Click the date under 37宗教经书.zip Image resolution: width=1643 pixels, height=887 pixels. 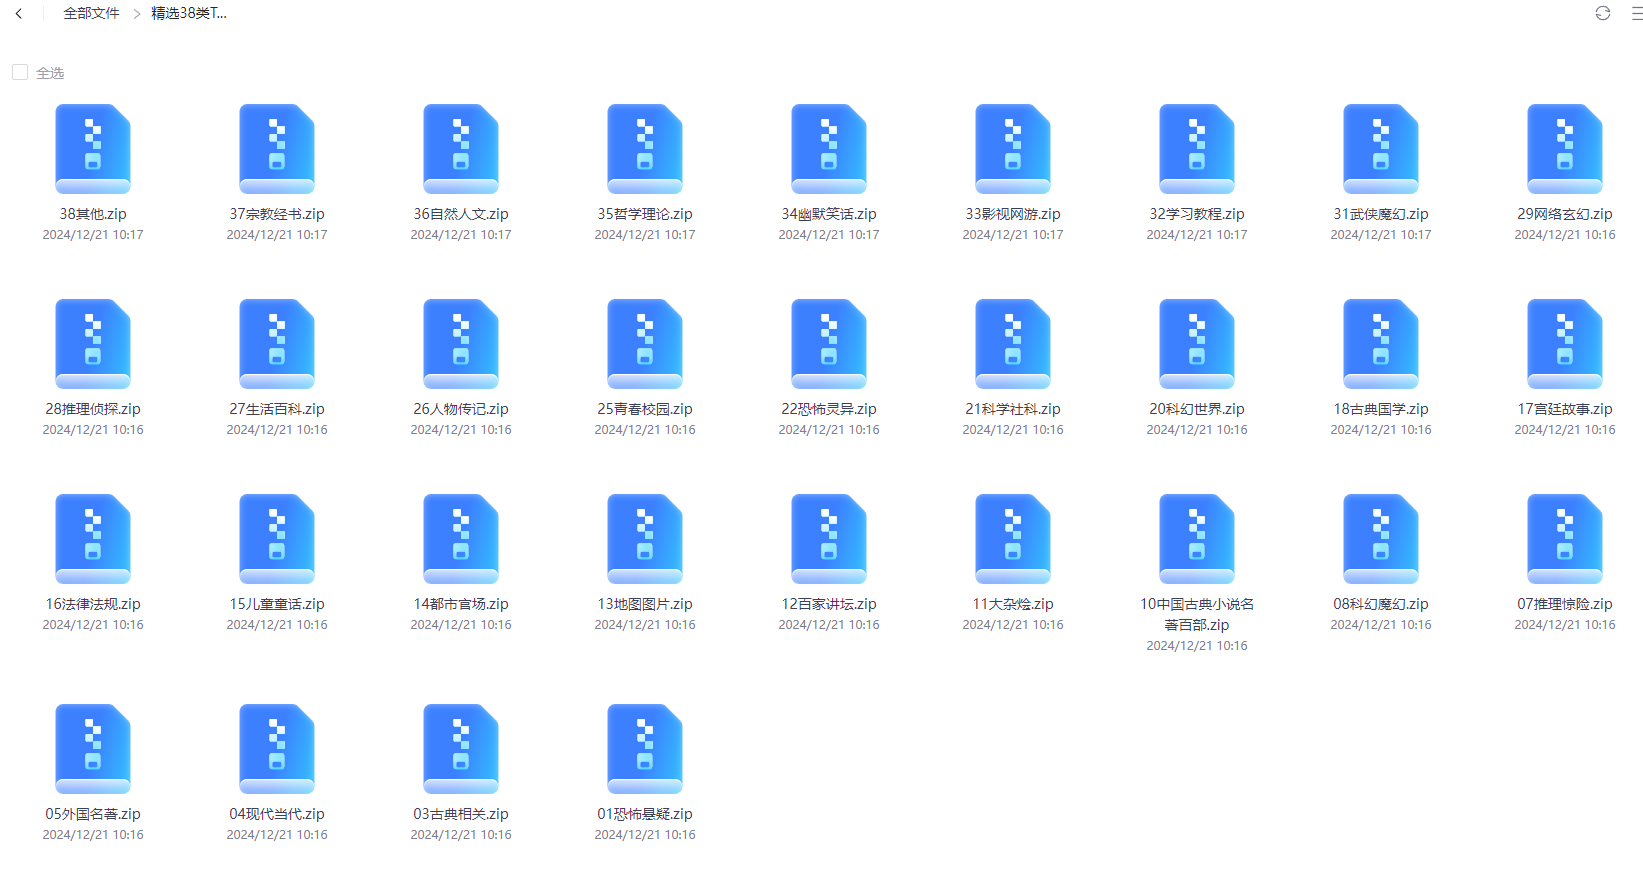coord(277,235)
